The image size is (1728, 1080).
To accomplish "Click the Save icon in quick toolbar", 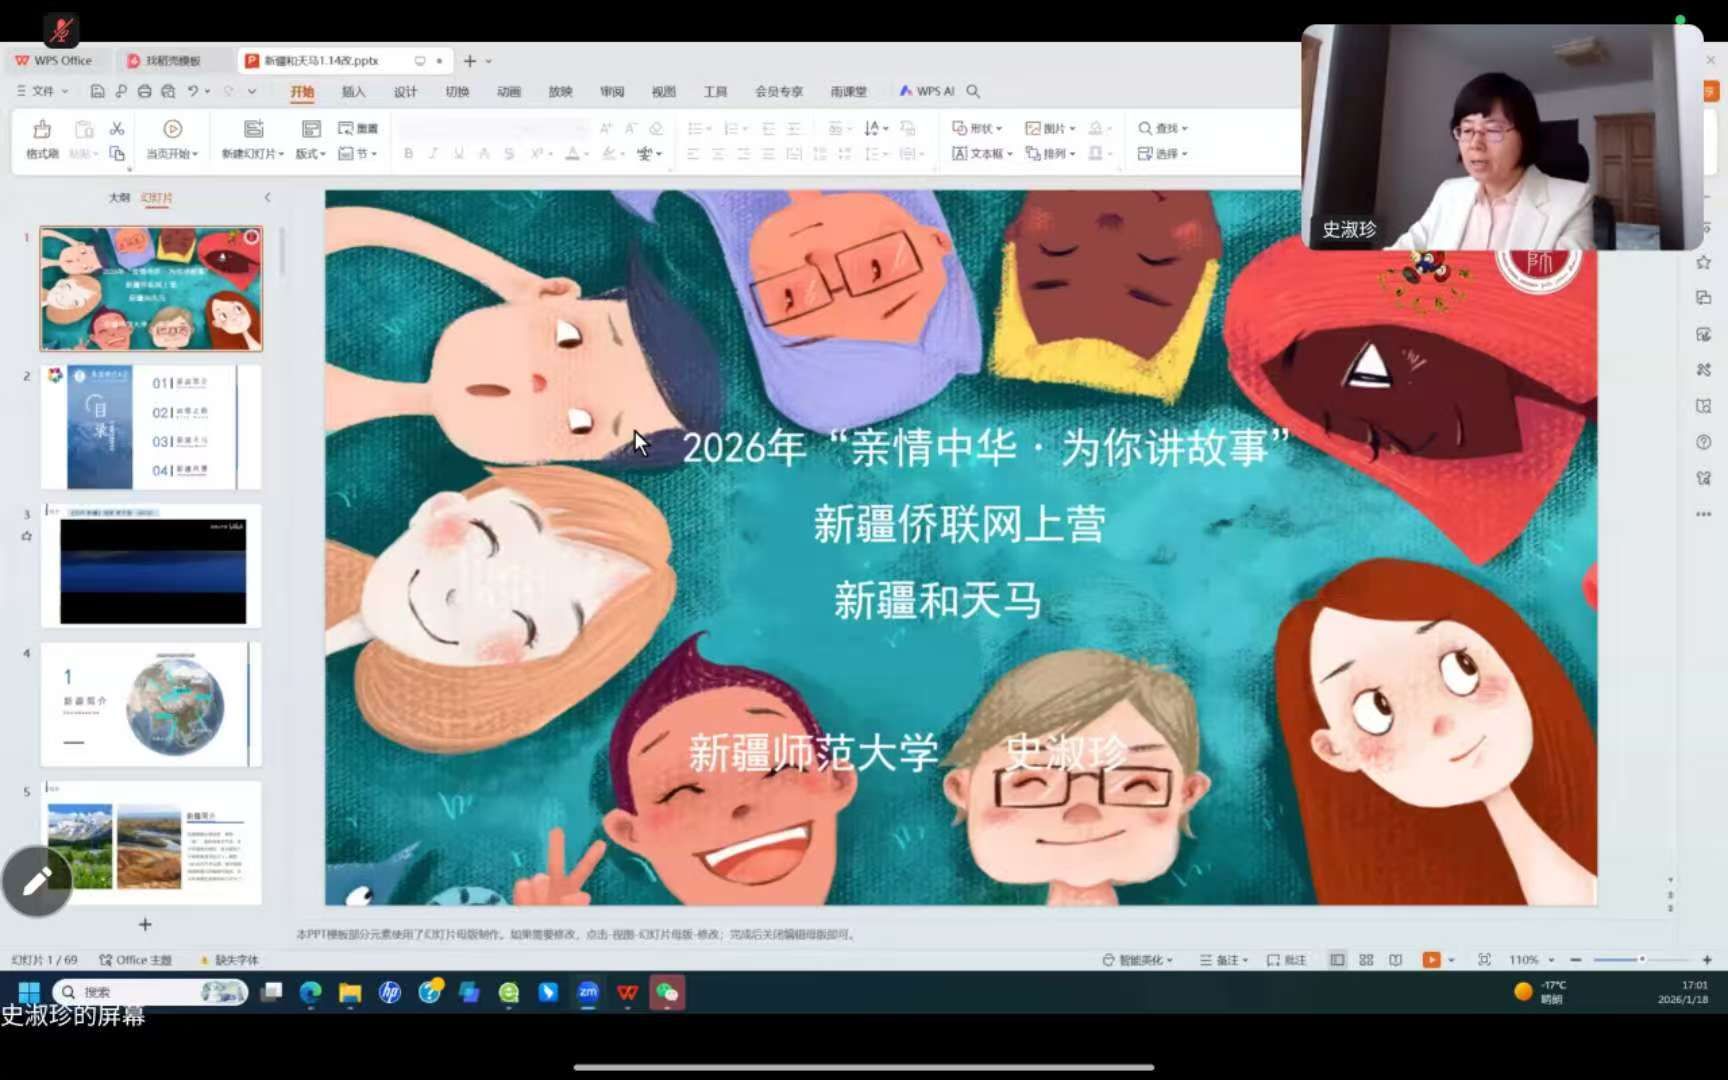I will (x=97, y=91).
